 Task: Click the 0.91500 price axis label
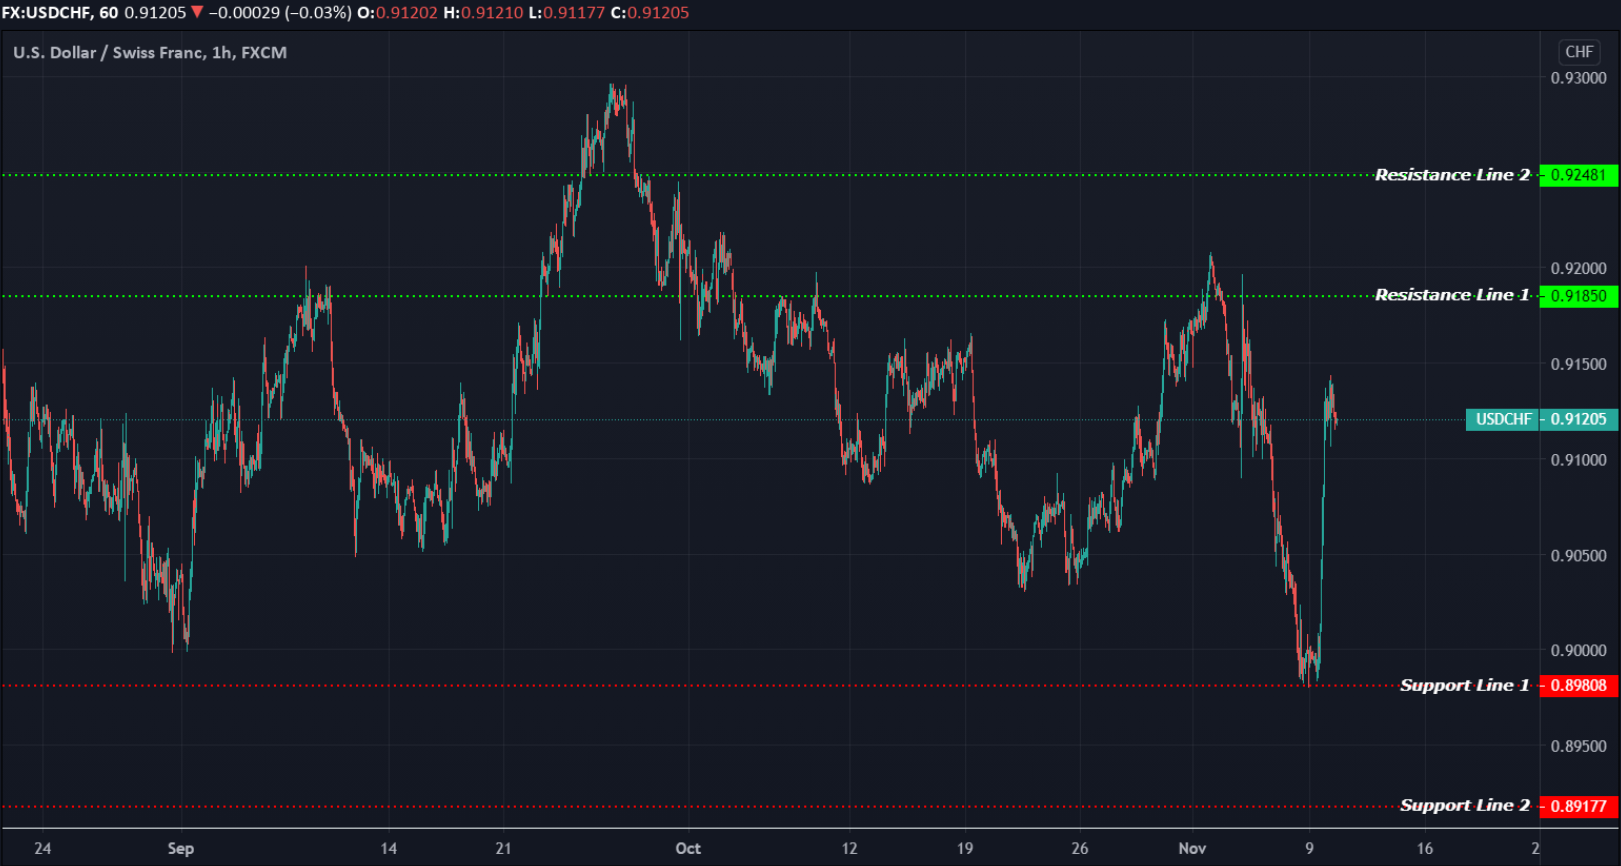coord(1579,364)
